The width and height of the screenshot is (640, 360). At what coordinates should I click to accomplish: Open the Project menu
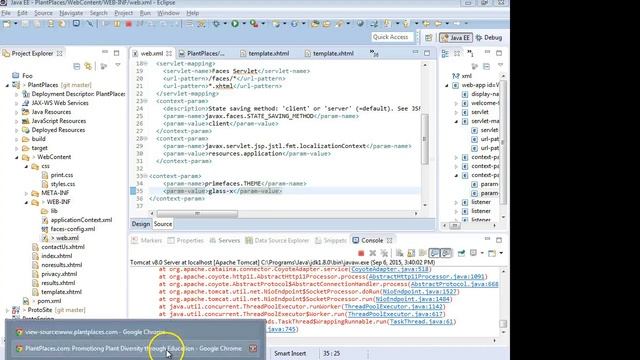pyautogui.click(x=123, y=13)
